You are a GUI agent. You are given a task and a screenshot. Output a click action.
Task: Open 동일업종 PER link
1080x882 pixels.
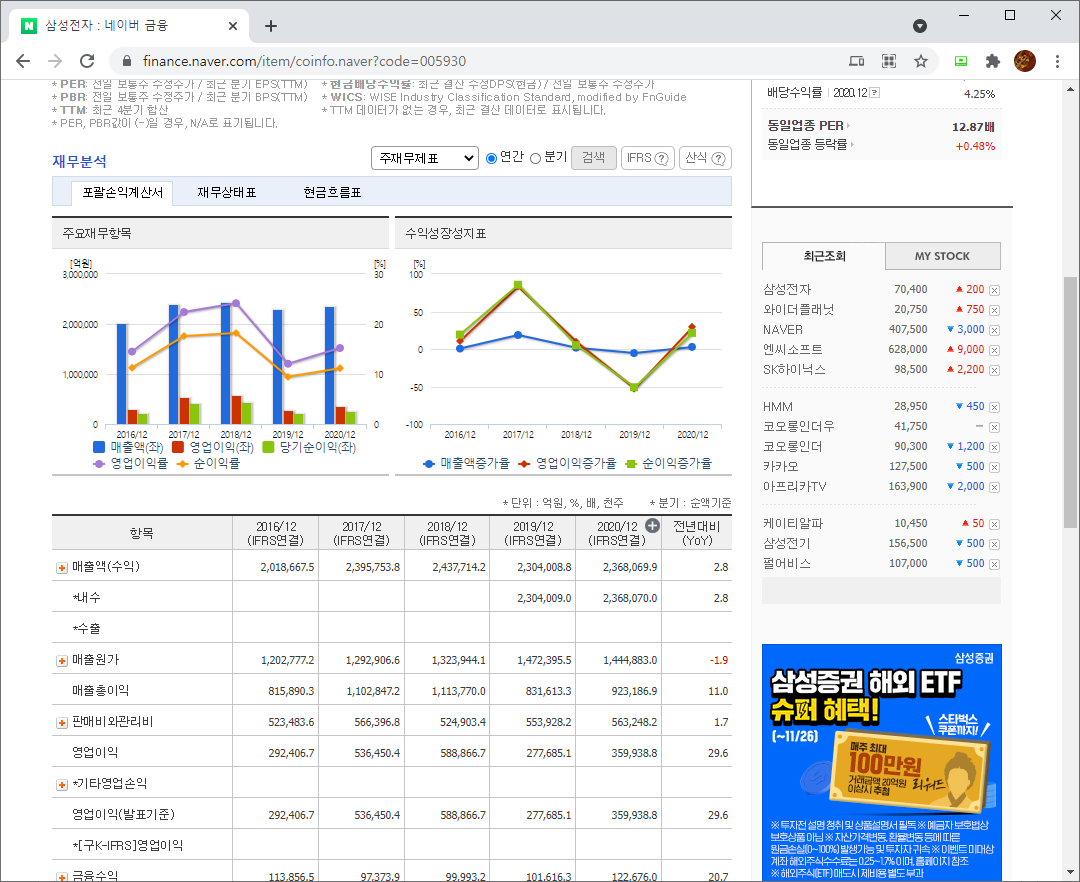coord(808,126)
